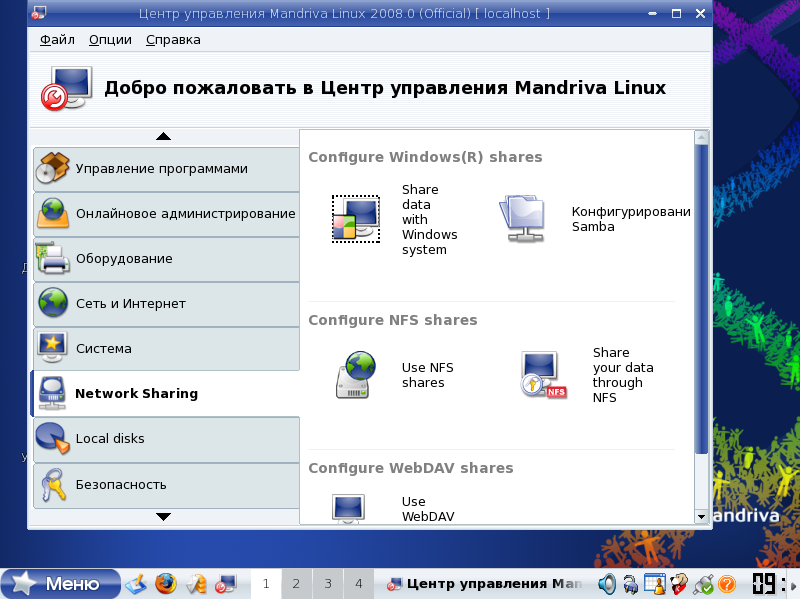Open the Samba configuration icon
This screenshot has width=801, height=601.
(522, 219)
